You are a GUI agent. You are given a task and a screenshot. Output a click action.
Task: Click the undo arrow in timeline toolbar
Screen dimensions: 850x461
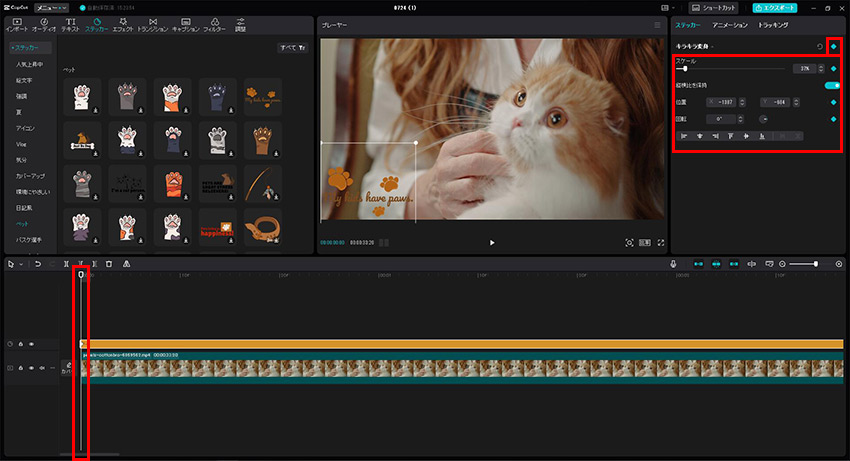(x=37, y=264)
